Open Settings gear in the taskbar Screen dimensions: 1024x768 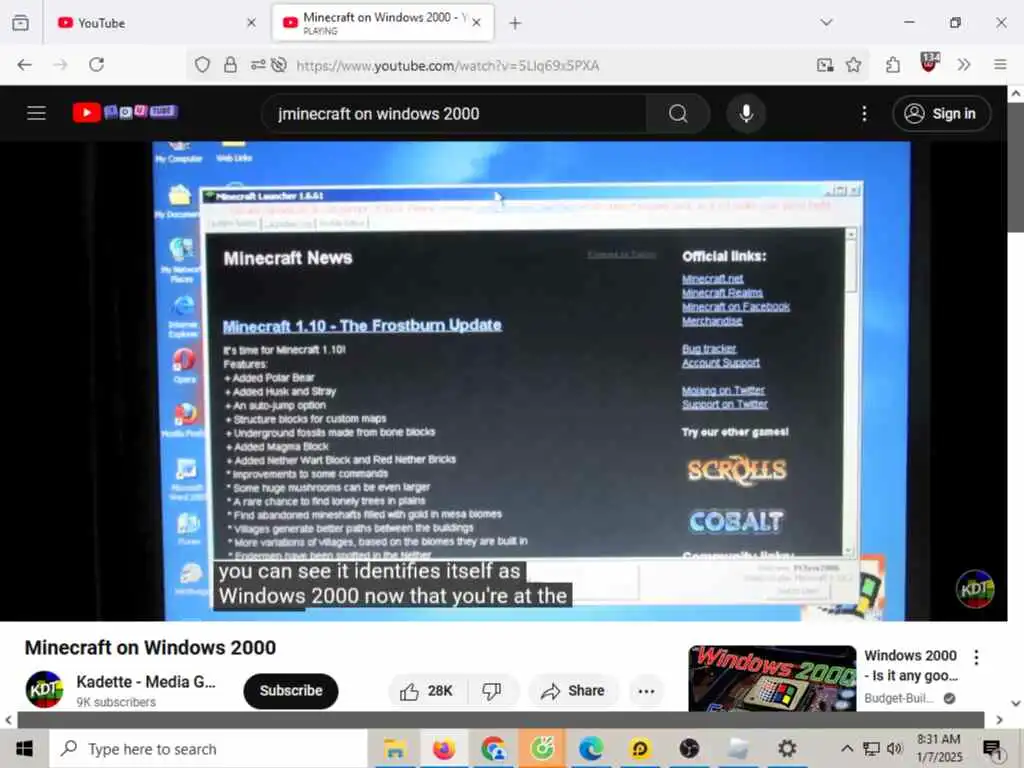(x=787, y=748)
